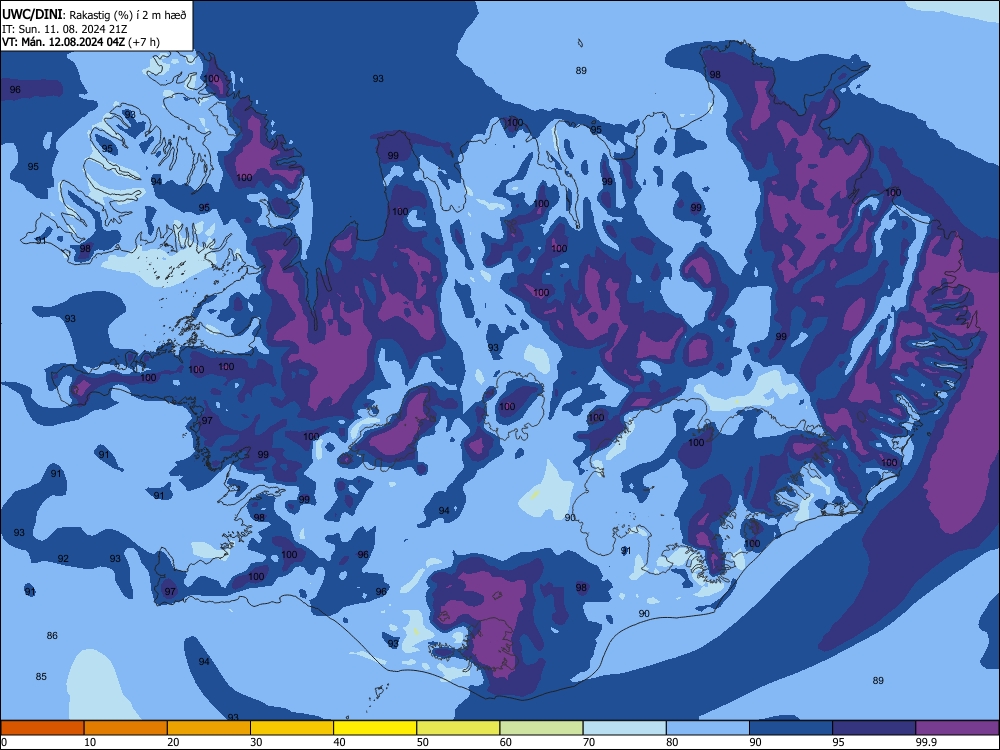Image resolution: width=1000 pixels, height=750 pixels.
Task: Select the 30–40 golden legend swatch
Action: [292, 728]
